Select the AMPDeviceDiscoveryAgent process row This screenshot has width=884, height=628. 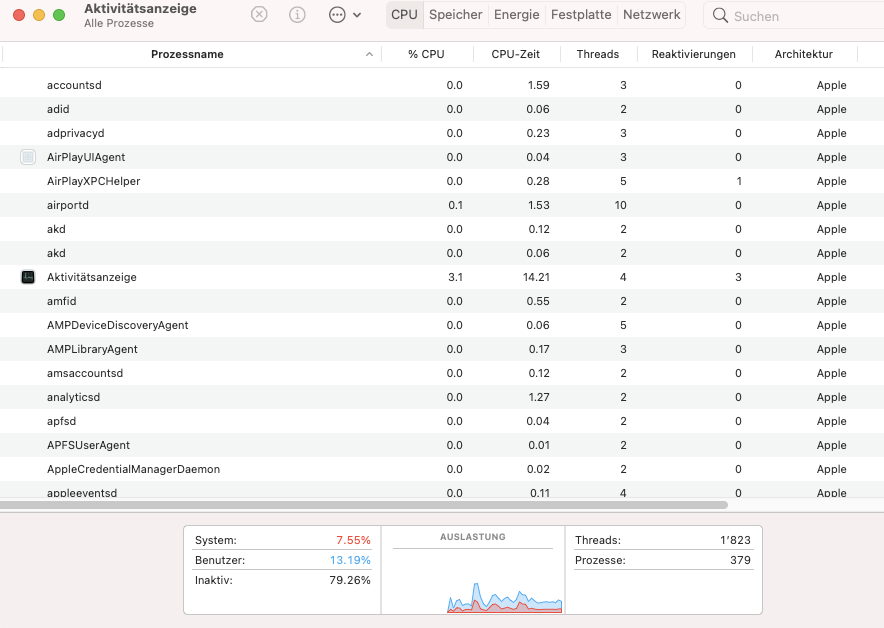coord(442,325)
